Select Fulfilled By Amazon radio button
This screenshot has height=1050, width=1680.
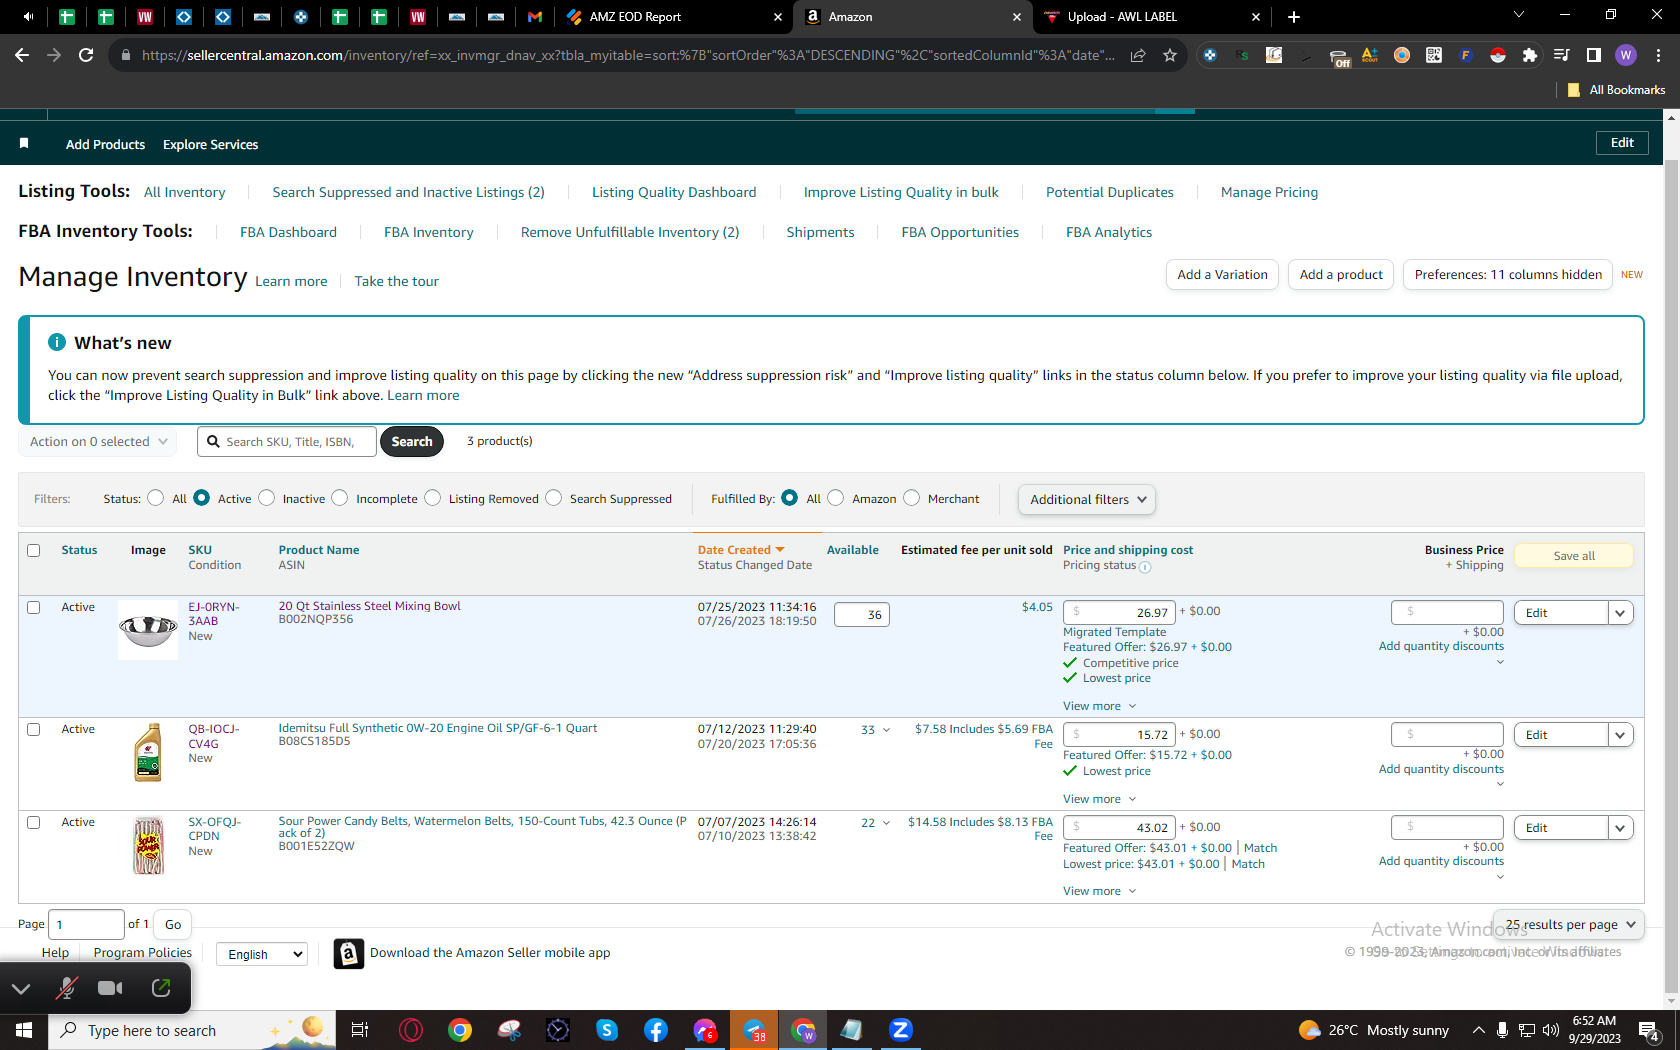coord(836,498)
